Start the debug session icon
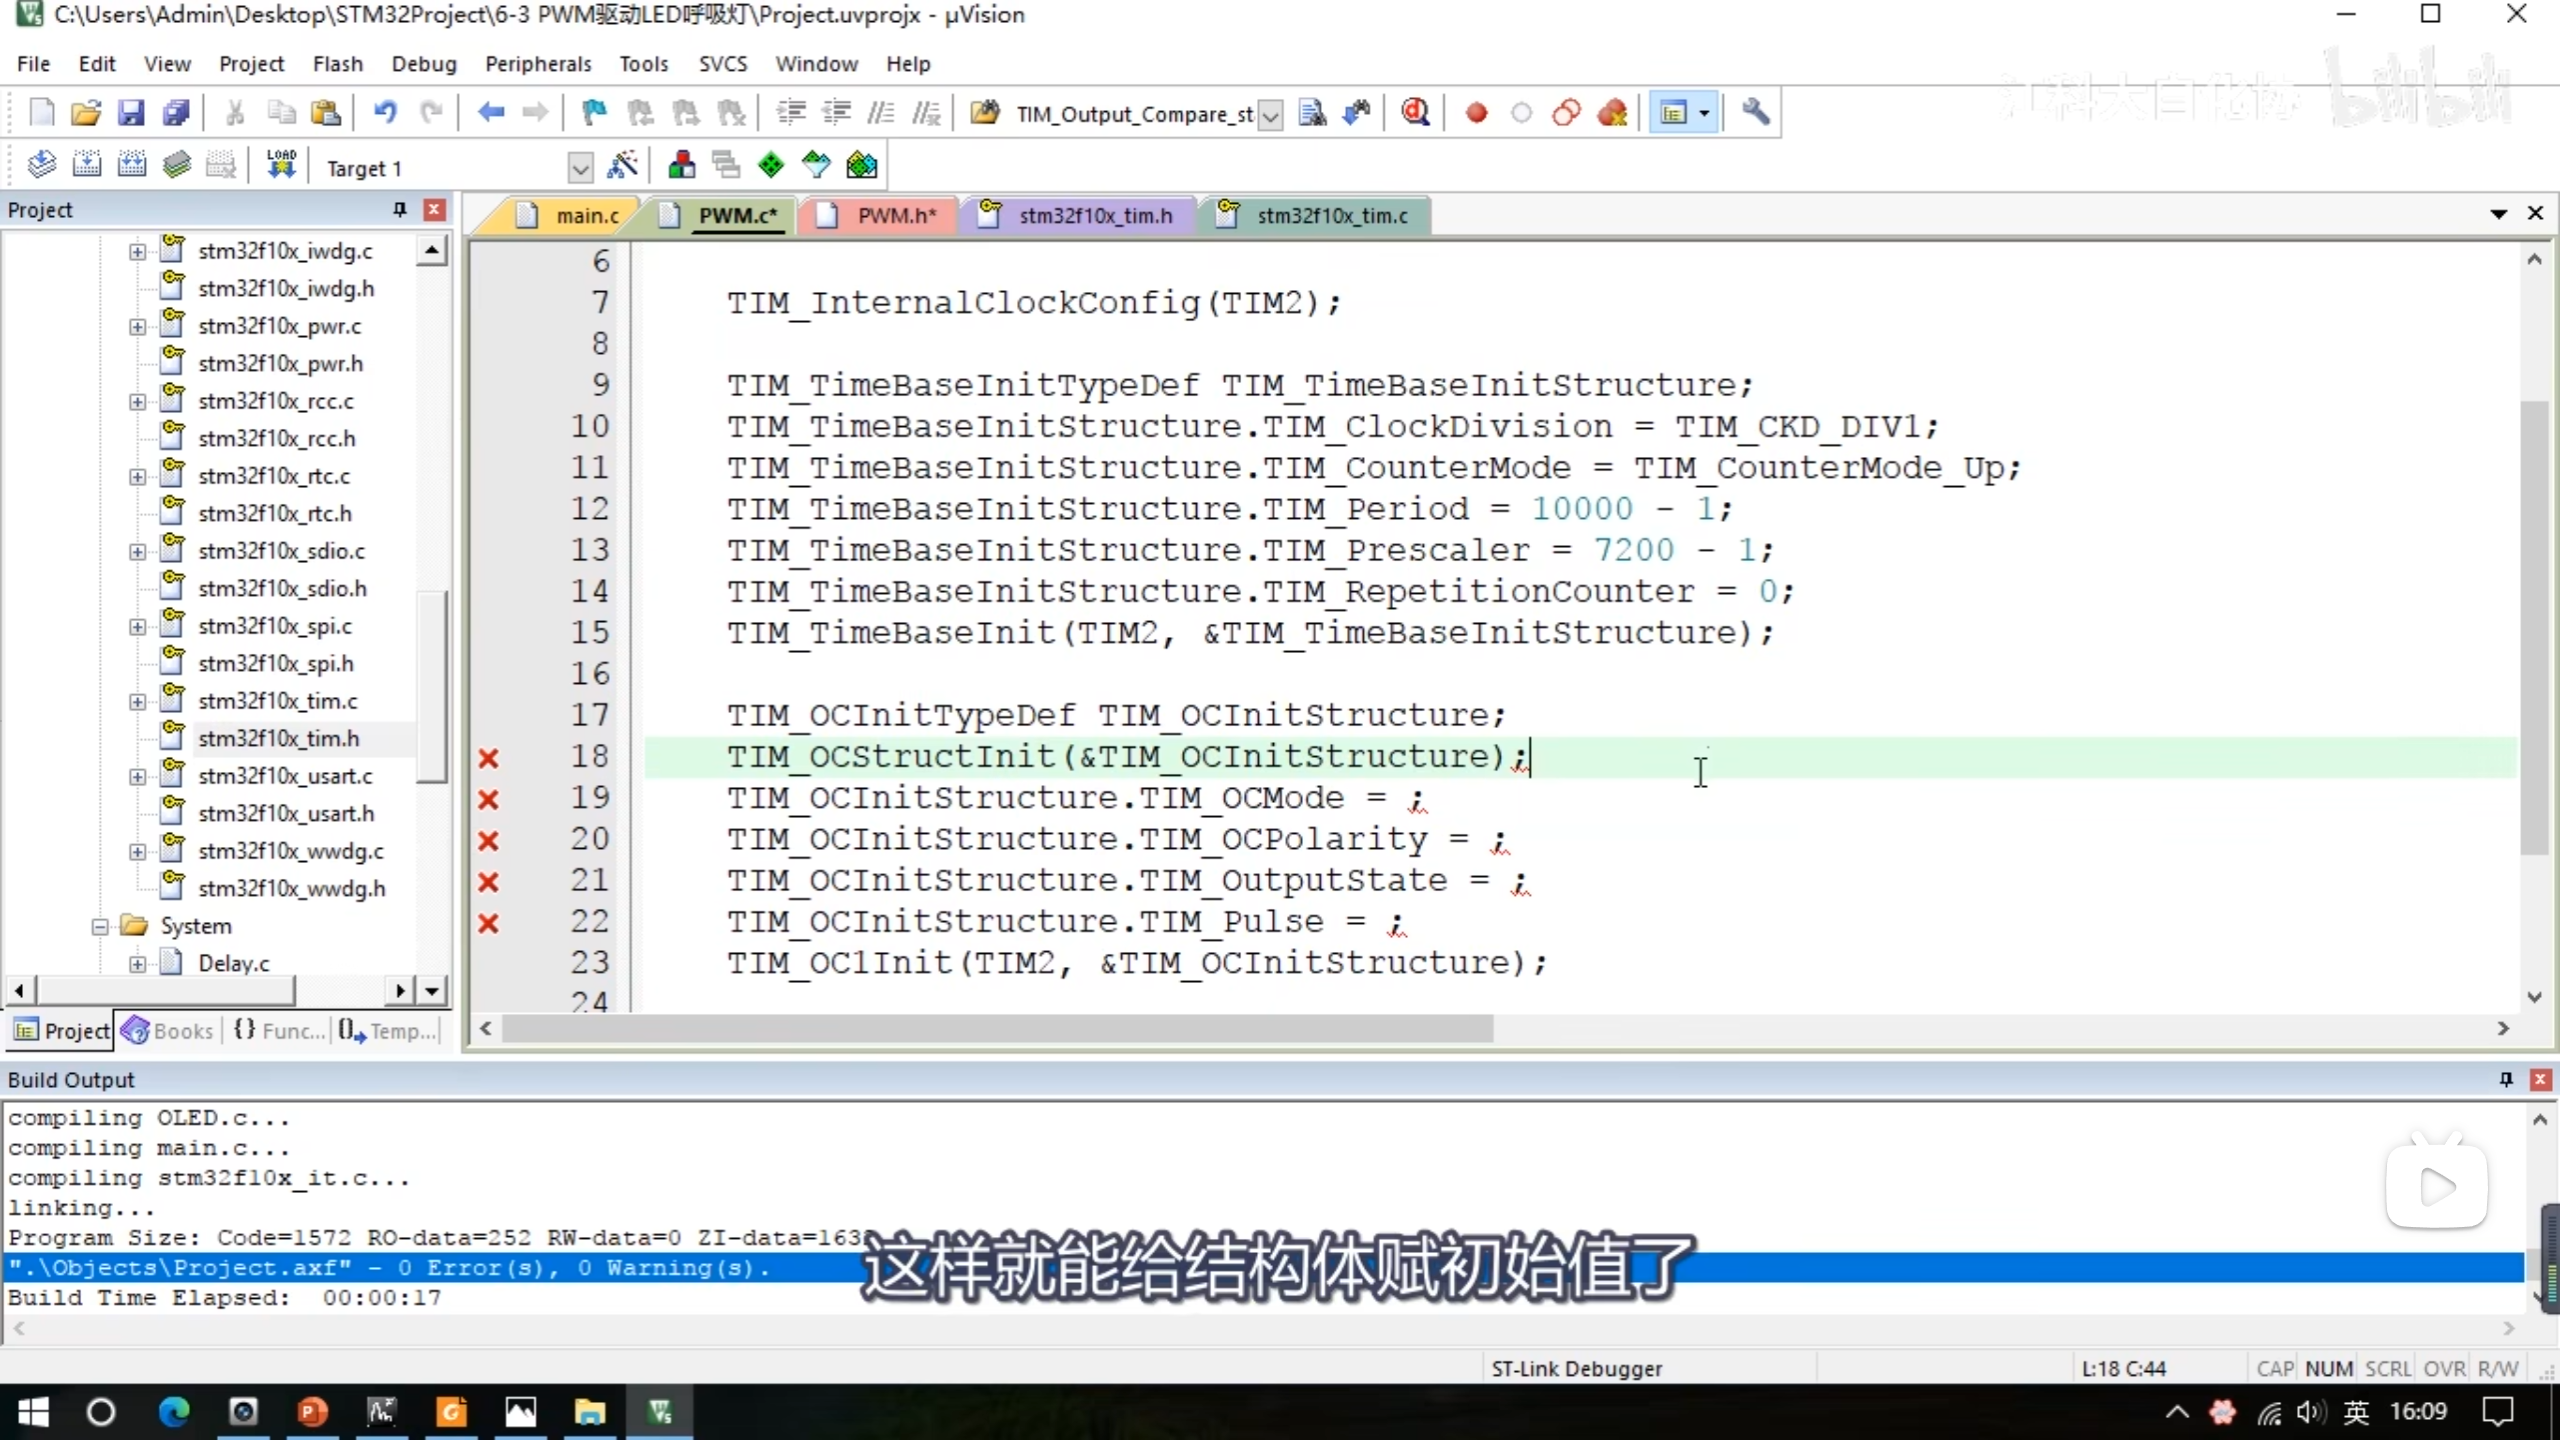The image size is (2560, 1440). [x=1415, y=112]
